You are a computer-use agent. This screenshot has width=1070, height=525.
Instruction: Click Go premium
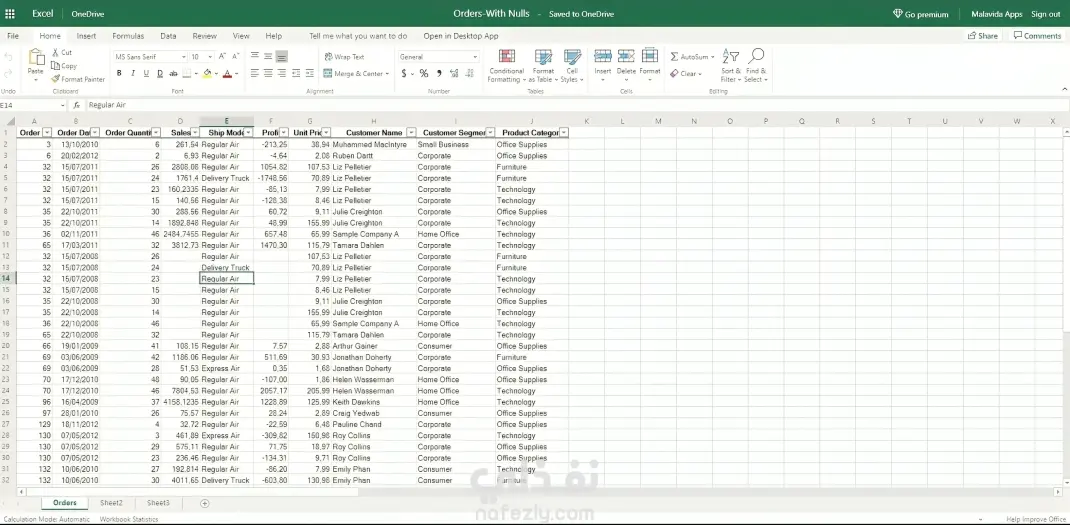coord(921,14)
